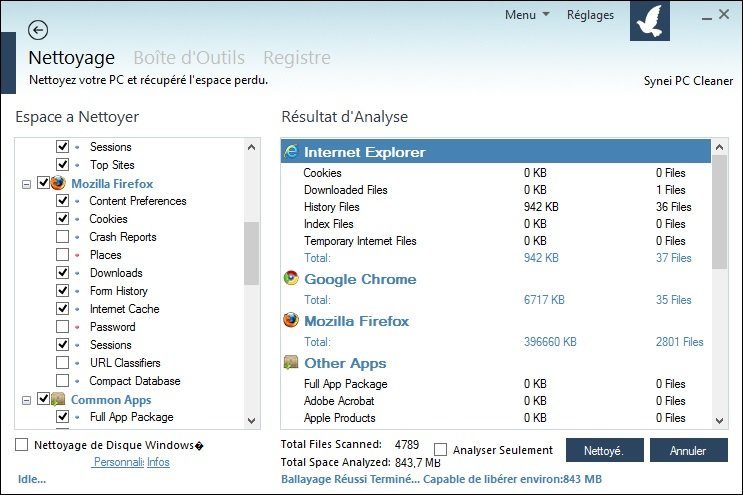Uncheck Content Preferences checkbox
Image resolution: width=743 pixels, height=495 pixels.
pyautogui.click(x=63, y=200)
